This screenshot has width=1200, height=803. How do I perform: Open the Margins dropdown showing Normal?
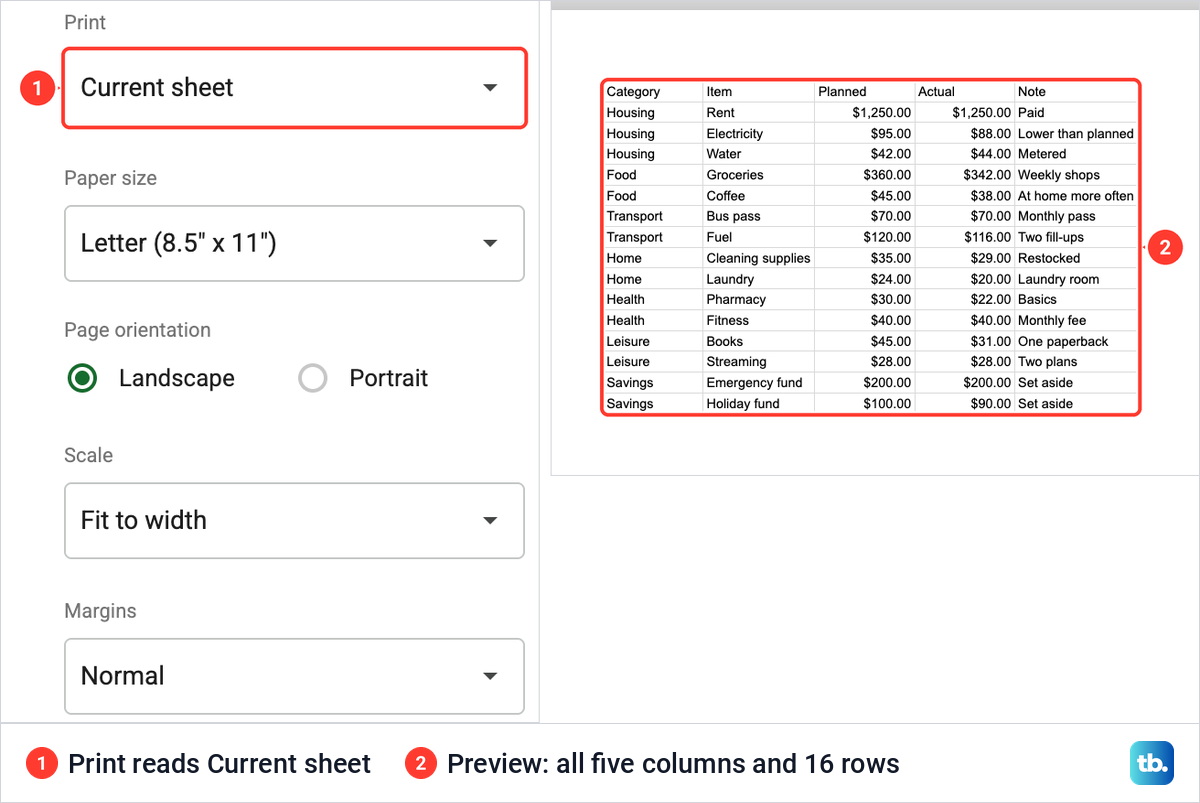(294, 676)
